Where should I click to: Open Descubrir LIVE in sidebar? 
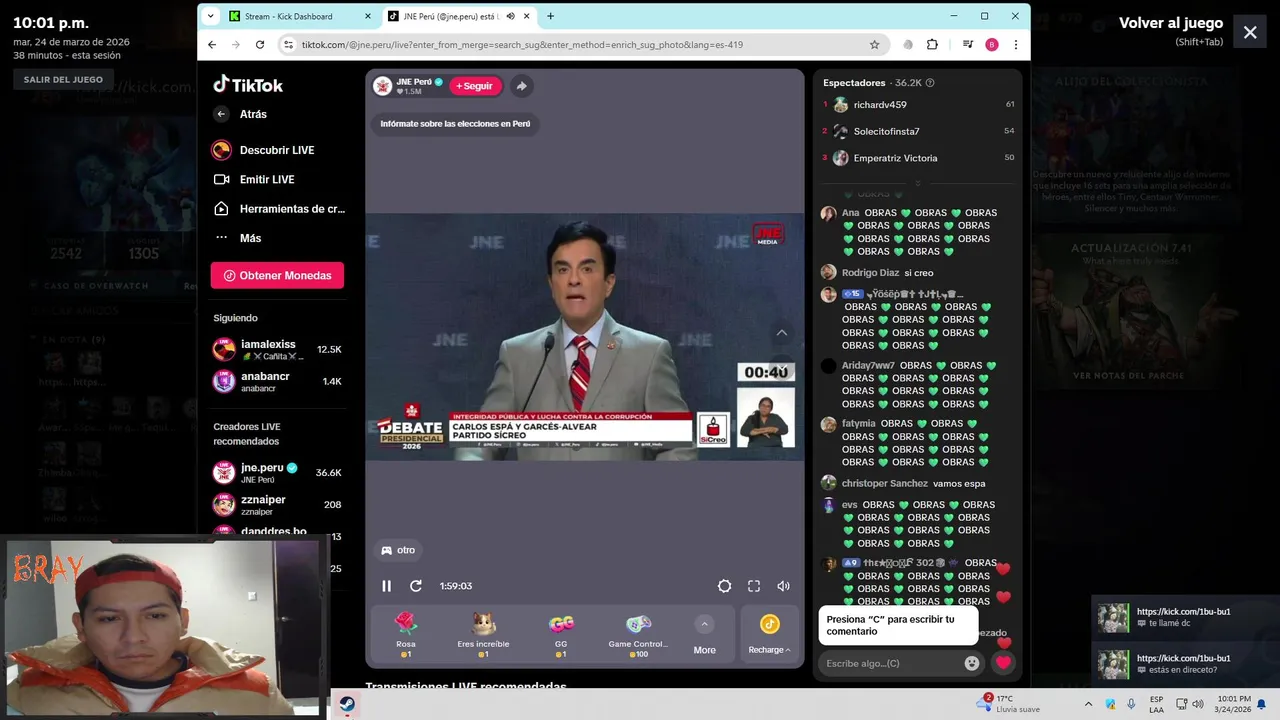point(278,150)
